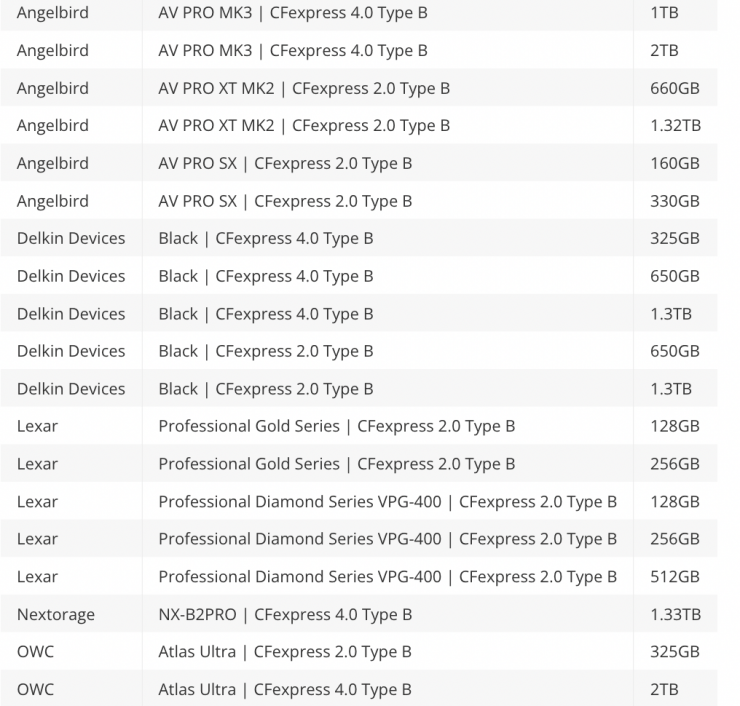Select the 1.33TB capacity cell
Viewport: 740px width, 706px height.
point(674,614)
